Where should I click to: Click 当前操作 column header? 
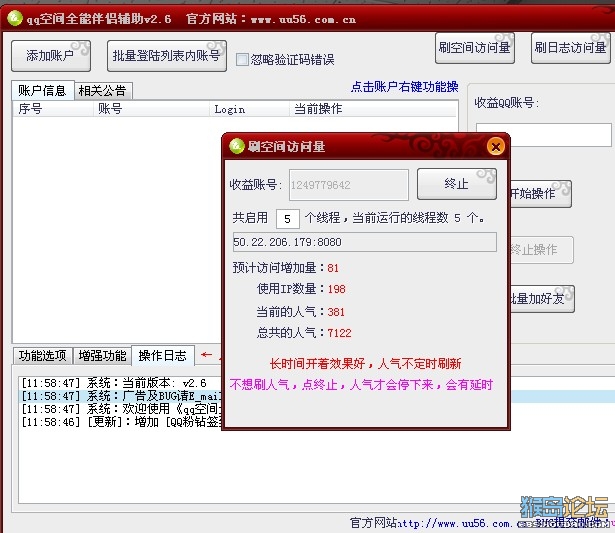[373, 109]
